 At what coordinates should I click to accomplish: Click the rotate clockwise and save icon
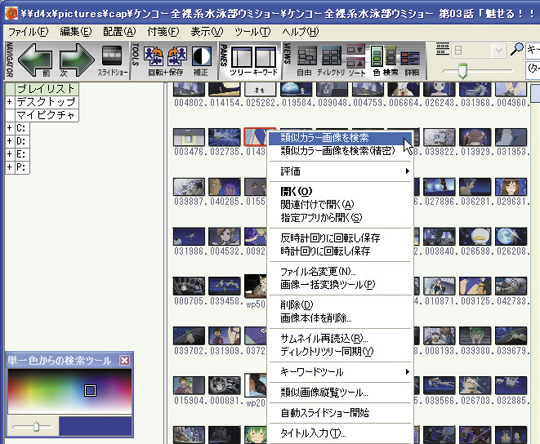(177, 56)
